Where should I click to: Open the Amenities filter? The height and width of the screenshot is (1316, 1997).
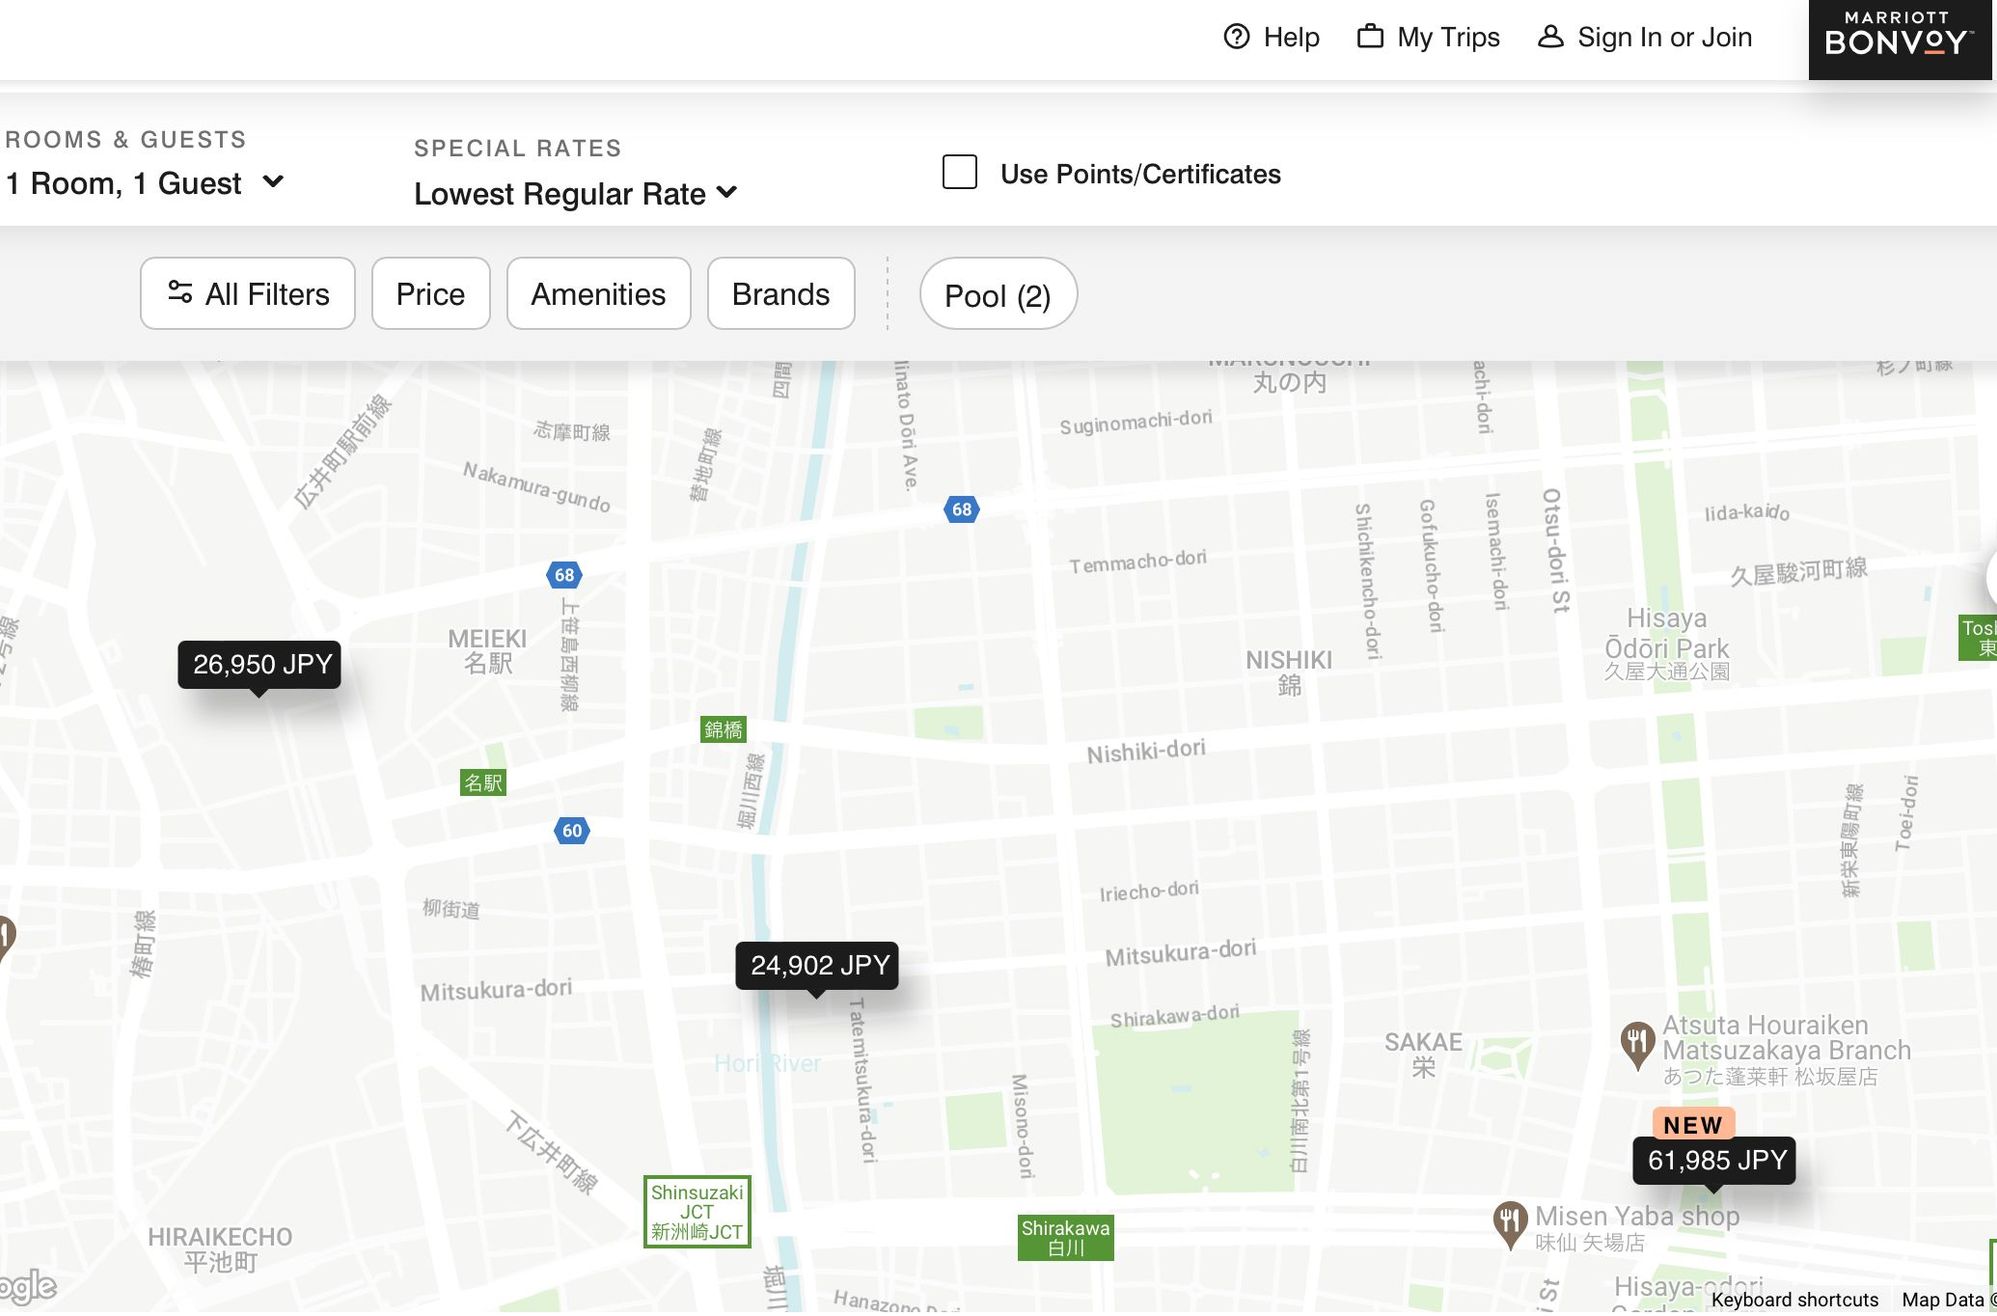(599, 294)
